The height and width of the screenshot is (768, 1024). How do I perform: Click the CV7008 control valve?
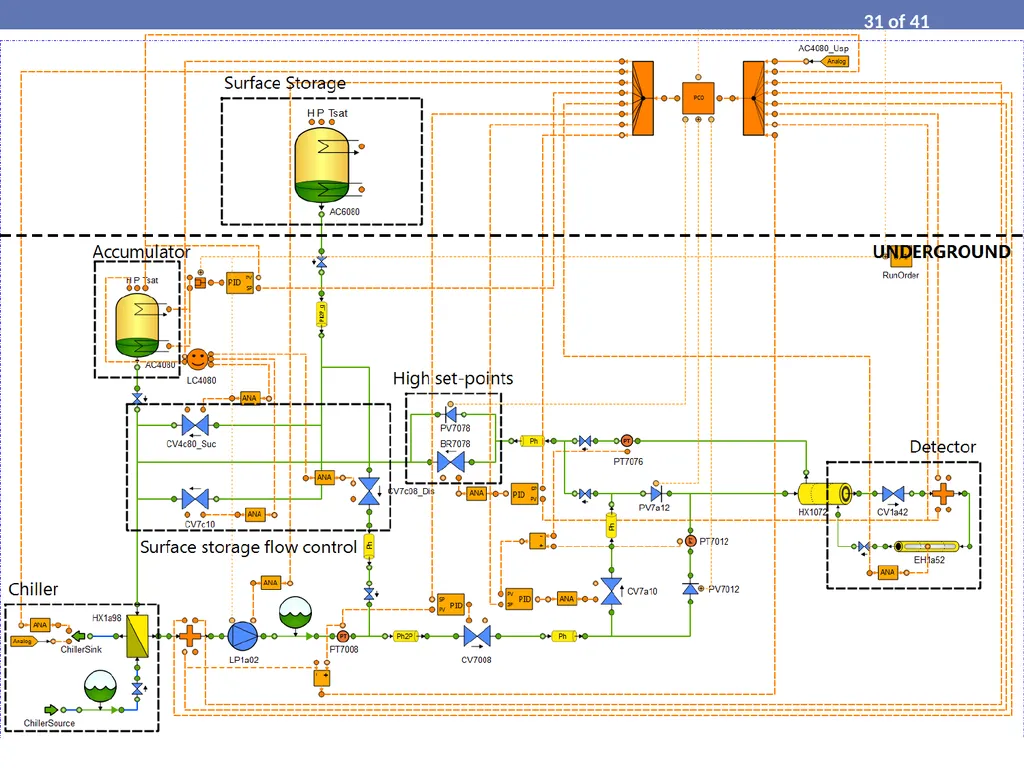pos(477,636)
